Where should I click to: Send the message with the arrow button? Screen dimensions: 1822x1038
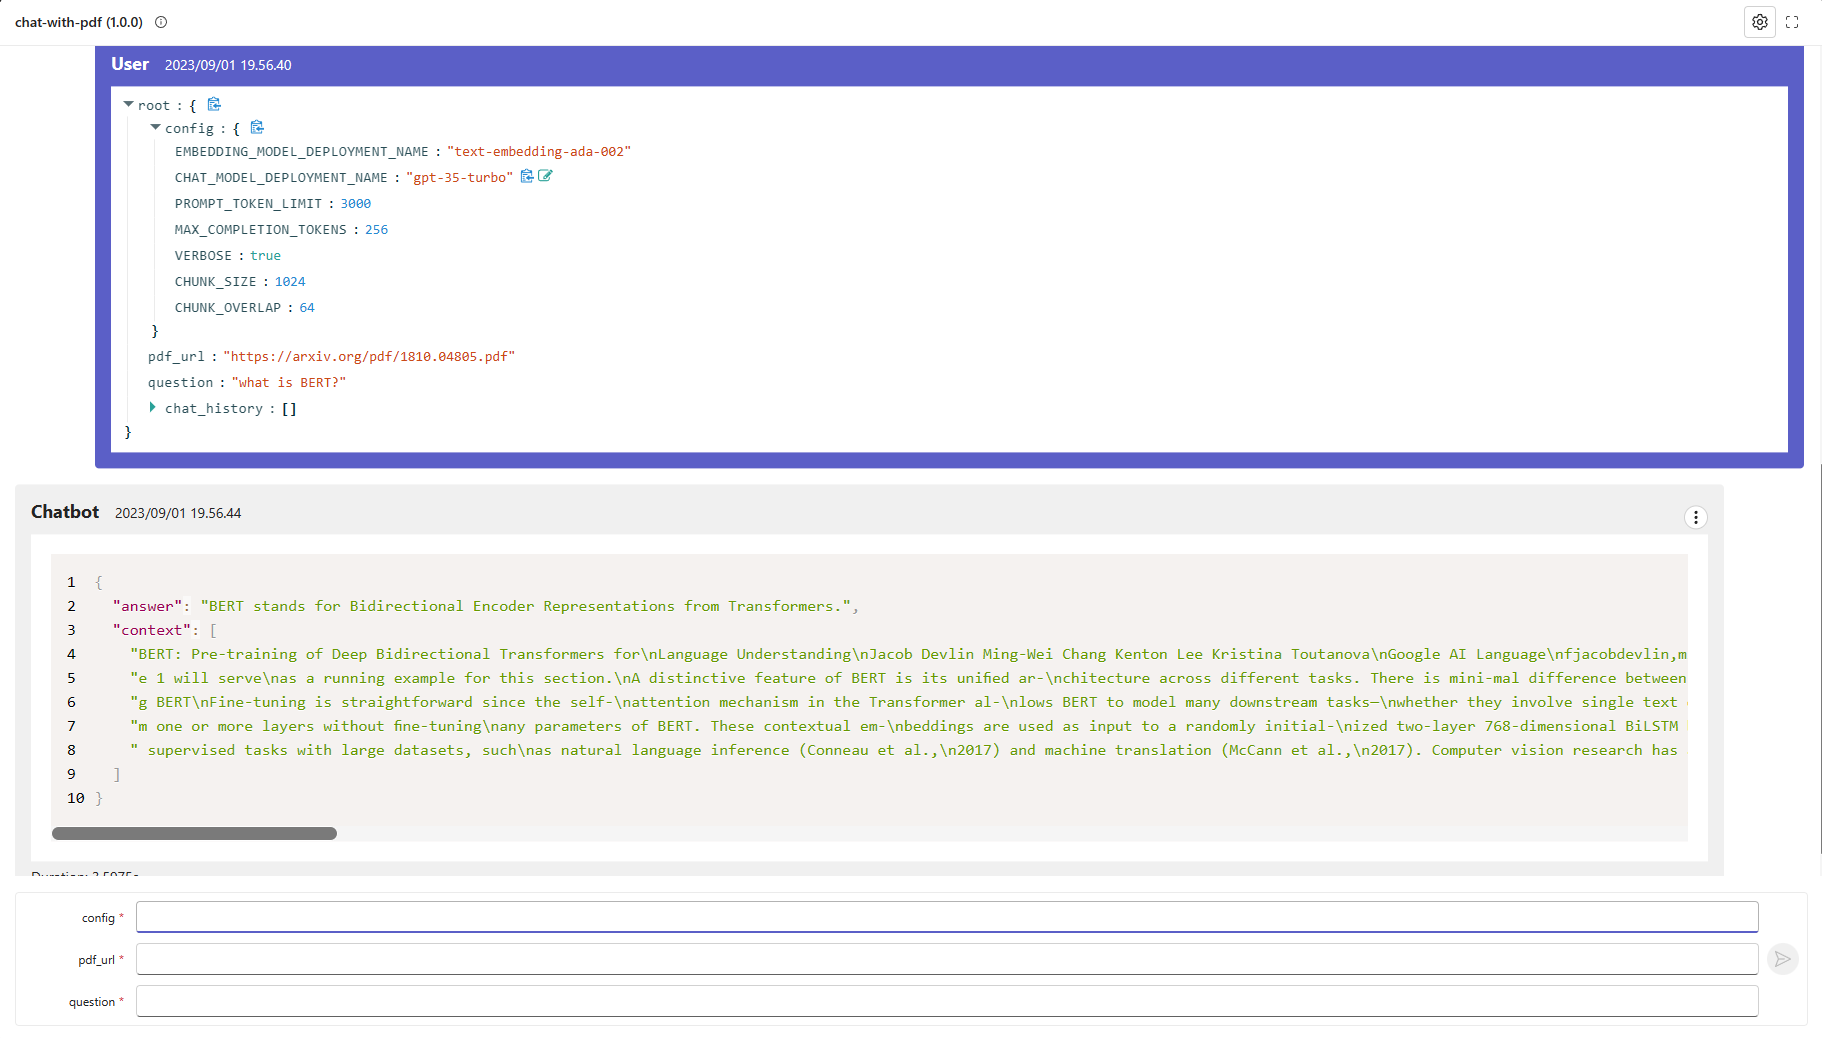coord(1782,959)
